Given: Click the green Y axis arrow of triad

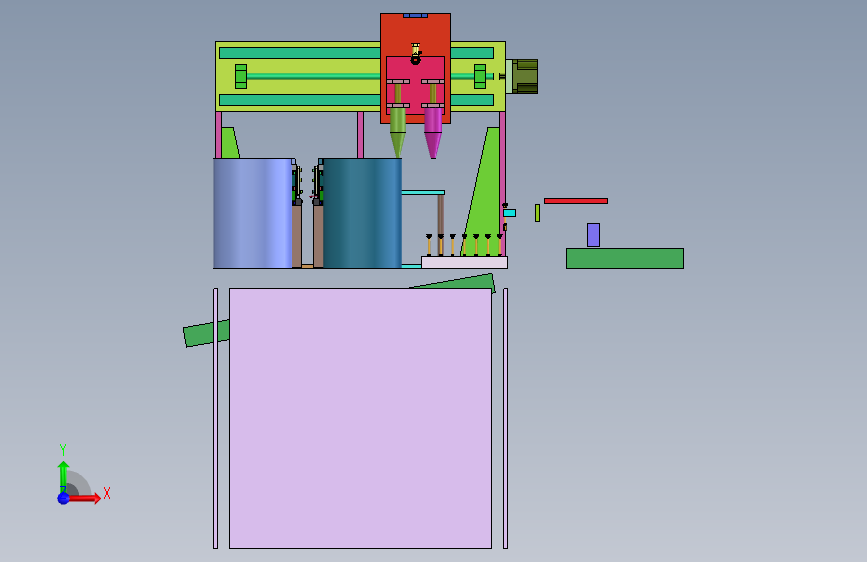Looking at the screenshot, I should point(64,477).
